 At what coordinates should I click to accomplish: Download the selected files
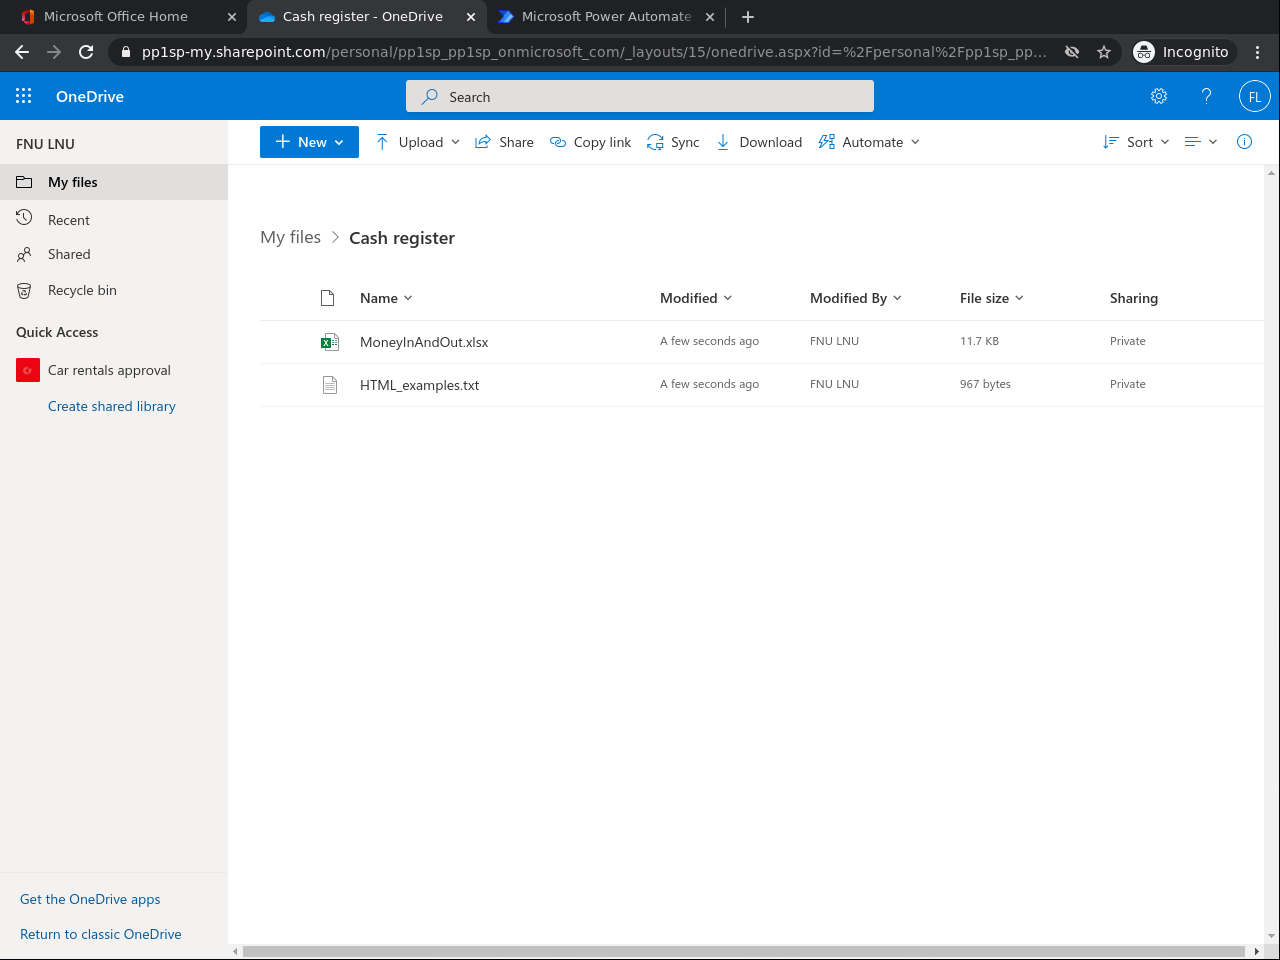(759, 142)
